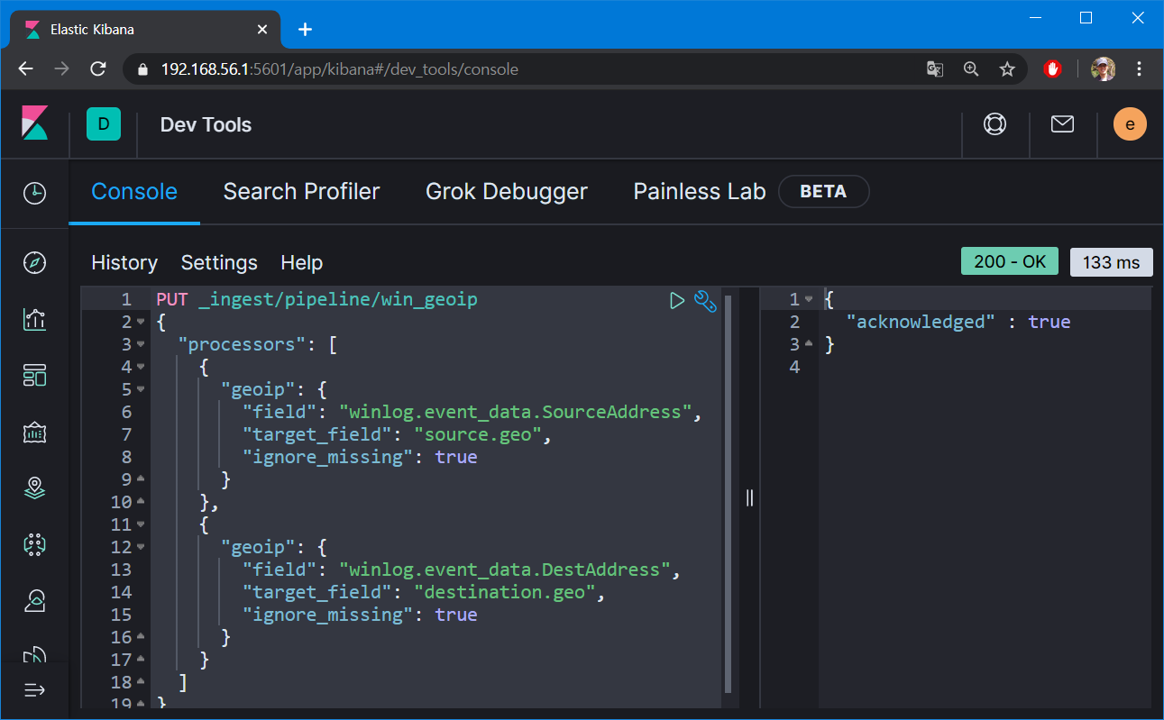Open the newsfeed mail icon
This screenshot has height=720, width=1164.
point(1062,124)
